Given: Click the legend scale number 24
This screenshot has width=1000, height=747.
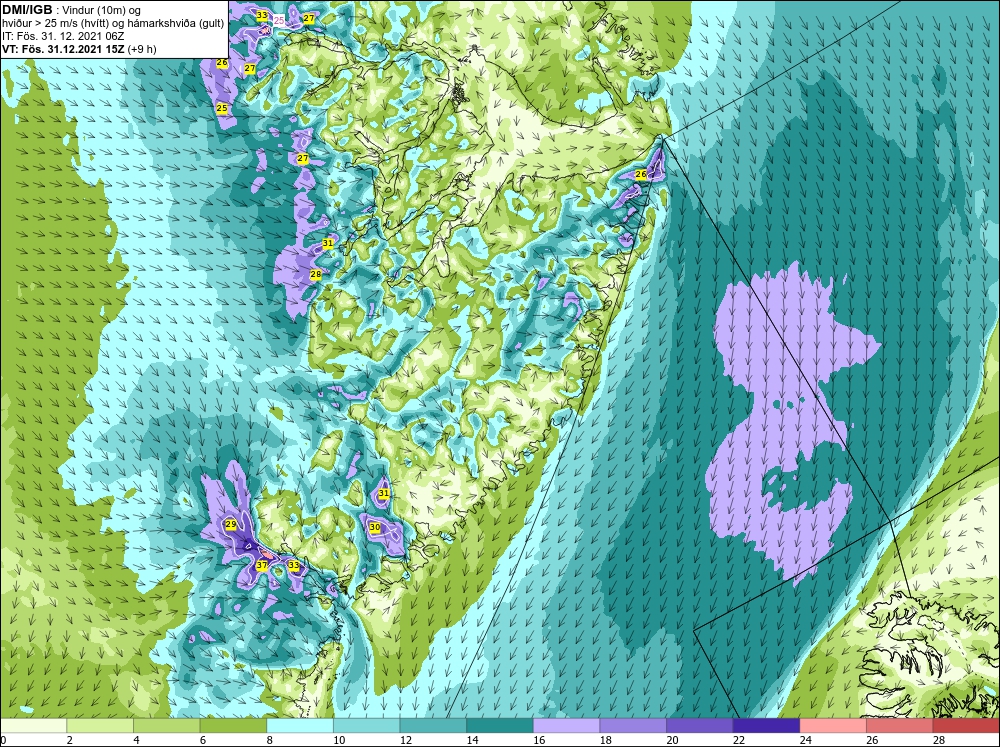Looking at the screenshot, I should tap(806, 740).
